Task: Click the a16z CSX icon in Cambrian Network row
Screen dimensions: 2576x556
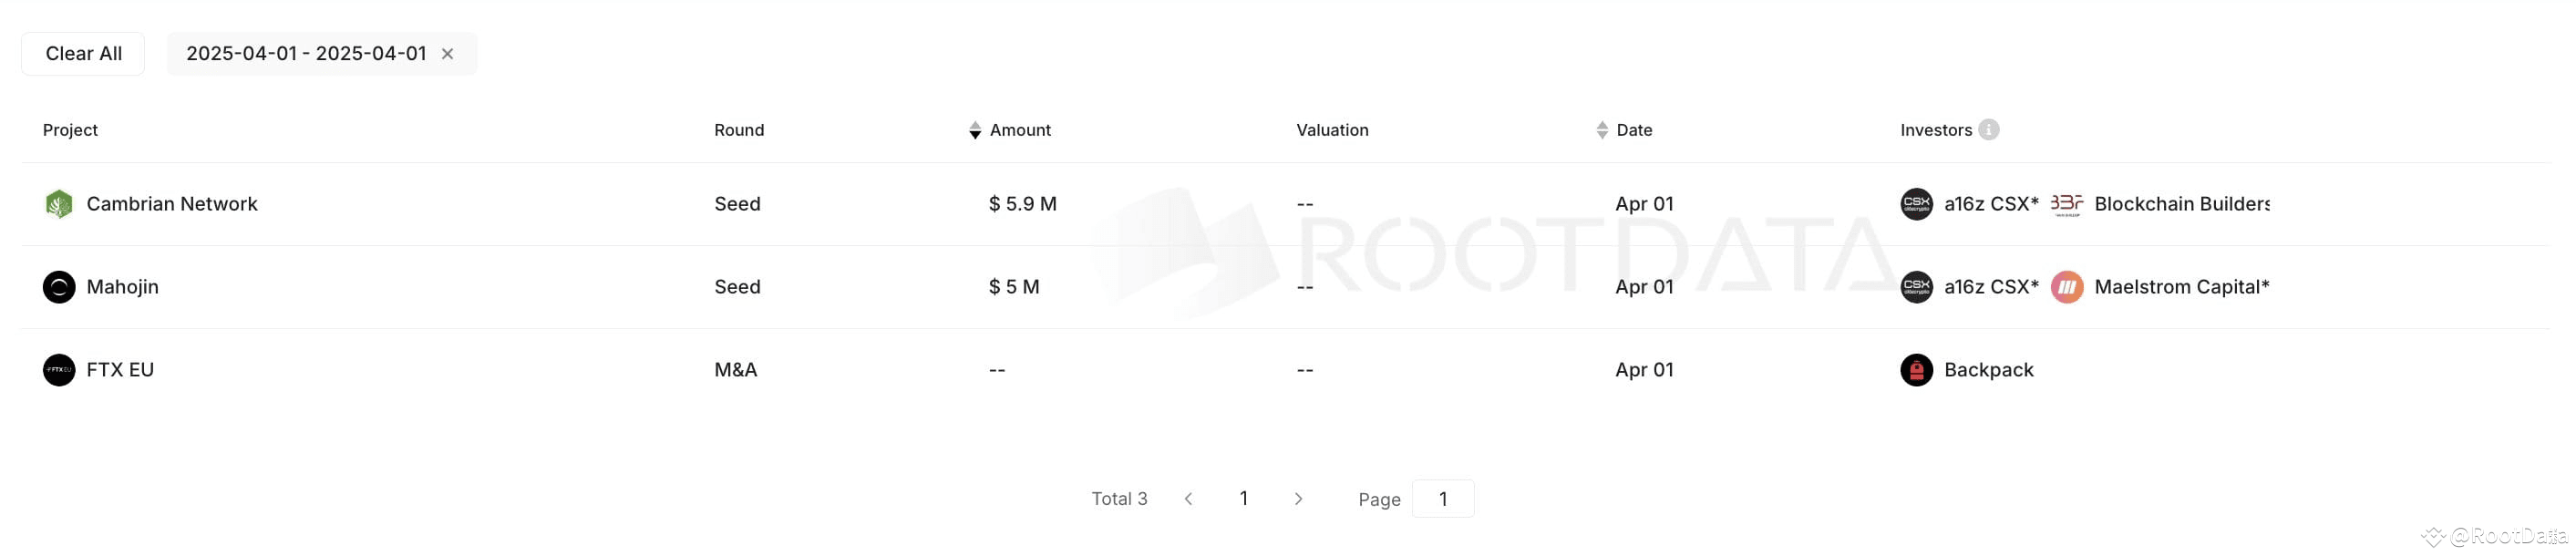Action: pos(1915,203)
